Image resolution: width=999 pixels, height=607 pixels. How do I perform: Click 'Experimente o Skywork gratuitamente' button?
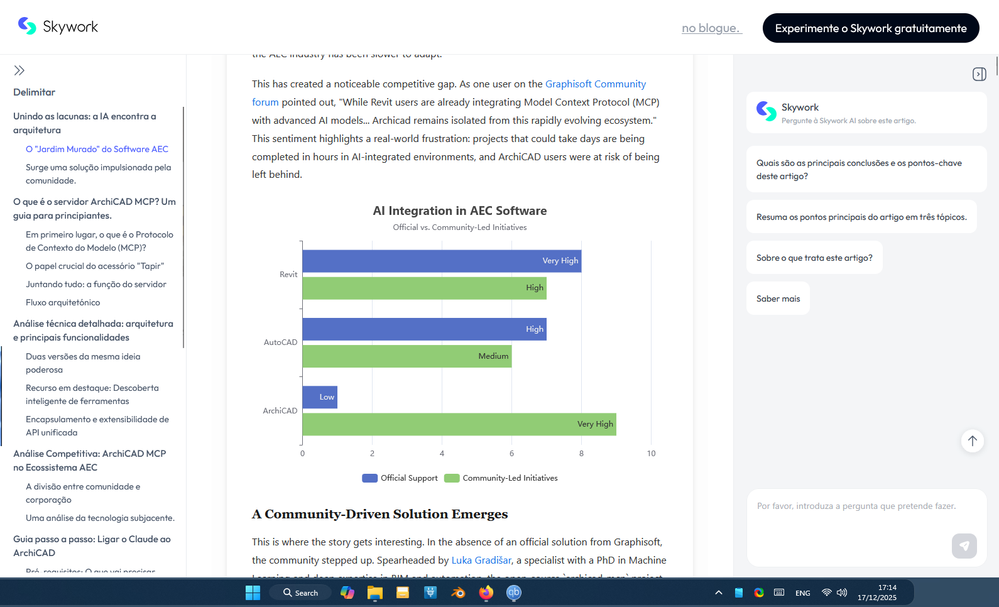pos(870,28)
